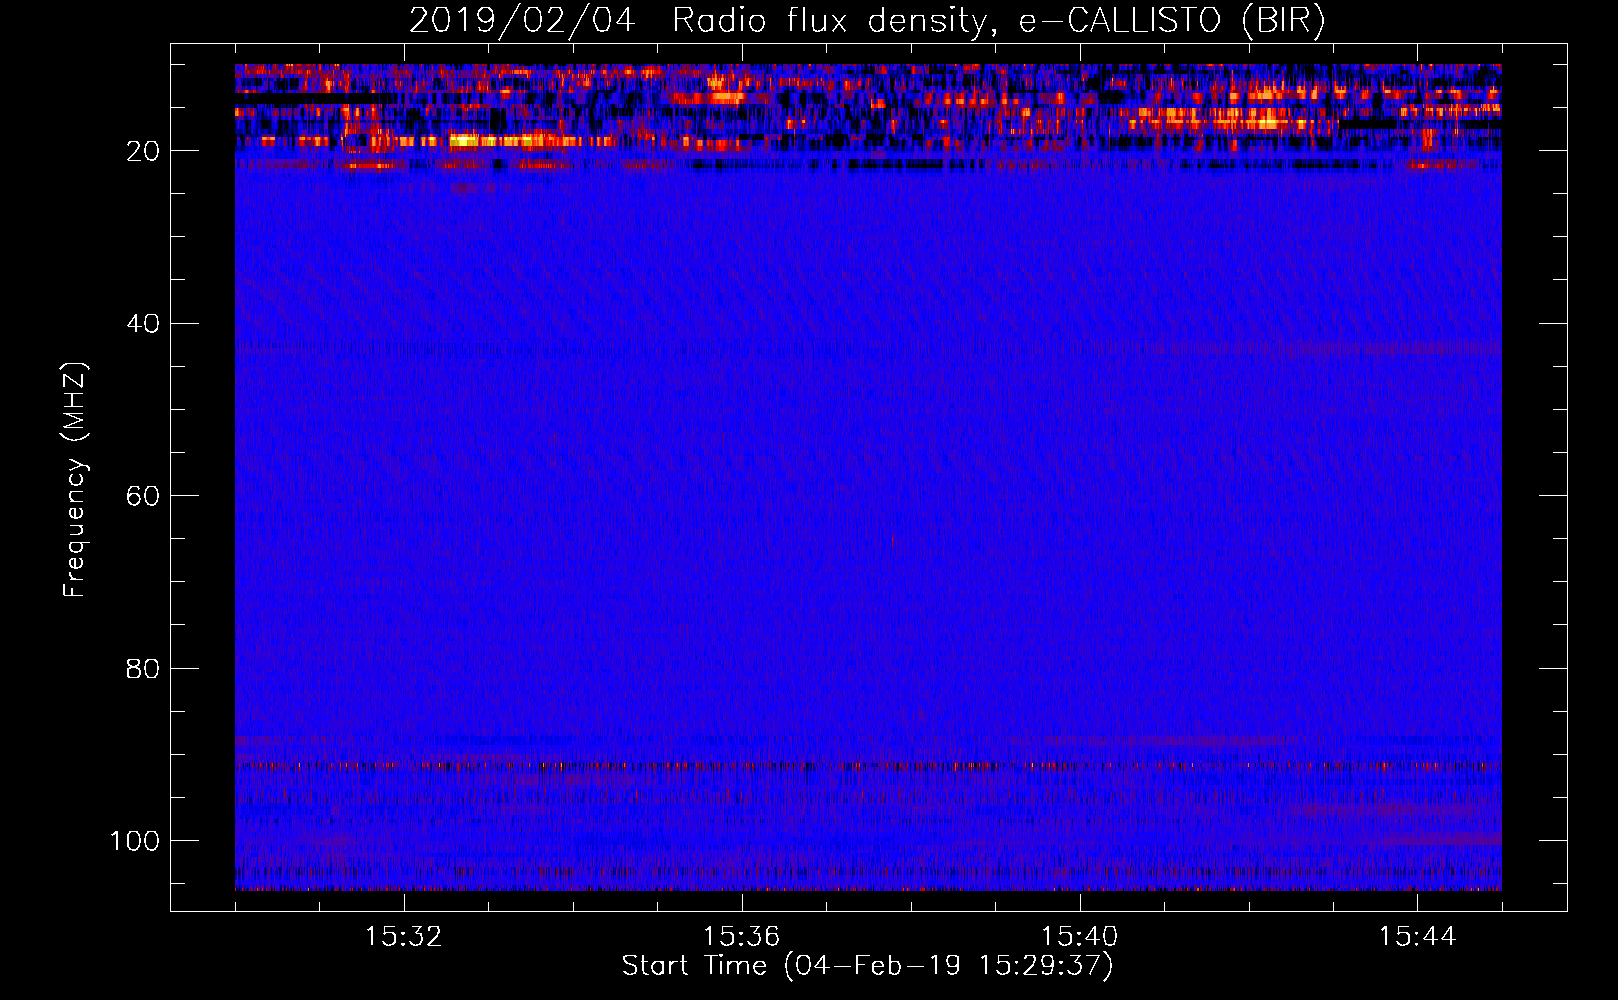Click the plot title 'Radio flux density, e-CALLISTO (BIR)'

click(x=998, y=21)
